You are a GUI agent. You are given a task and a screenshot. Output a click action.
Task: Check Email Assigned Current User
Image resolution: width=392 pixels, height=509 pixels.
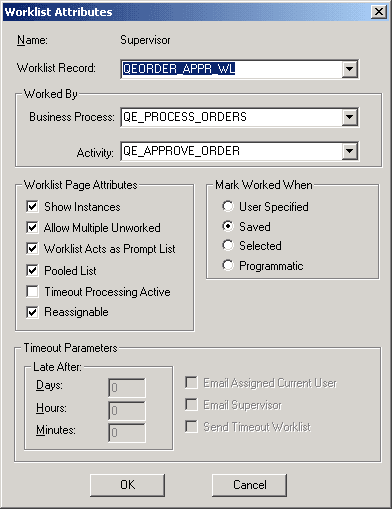click(191, 383)
